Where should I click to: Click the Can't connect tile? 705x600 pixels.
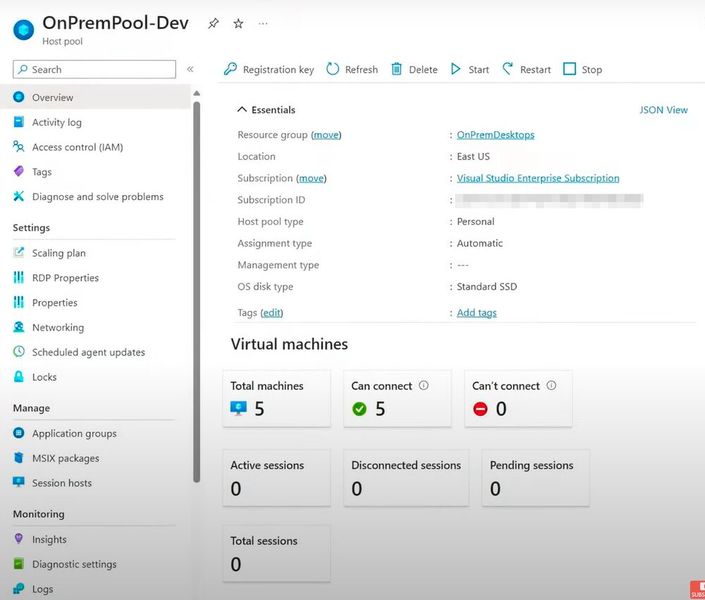518,399
